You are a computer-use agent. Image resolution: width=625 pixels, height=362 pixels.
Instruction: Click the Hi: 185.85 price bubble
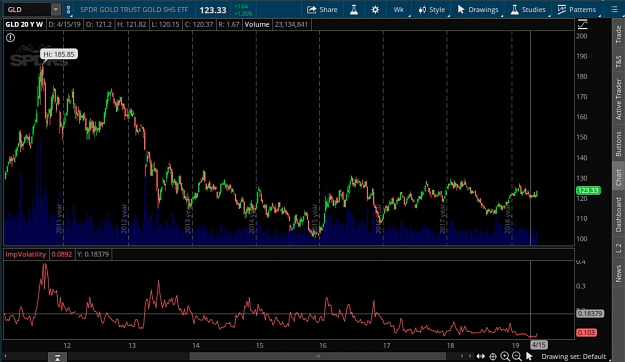coord(59,54)
